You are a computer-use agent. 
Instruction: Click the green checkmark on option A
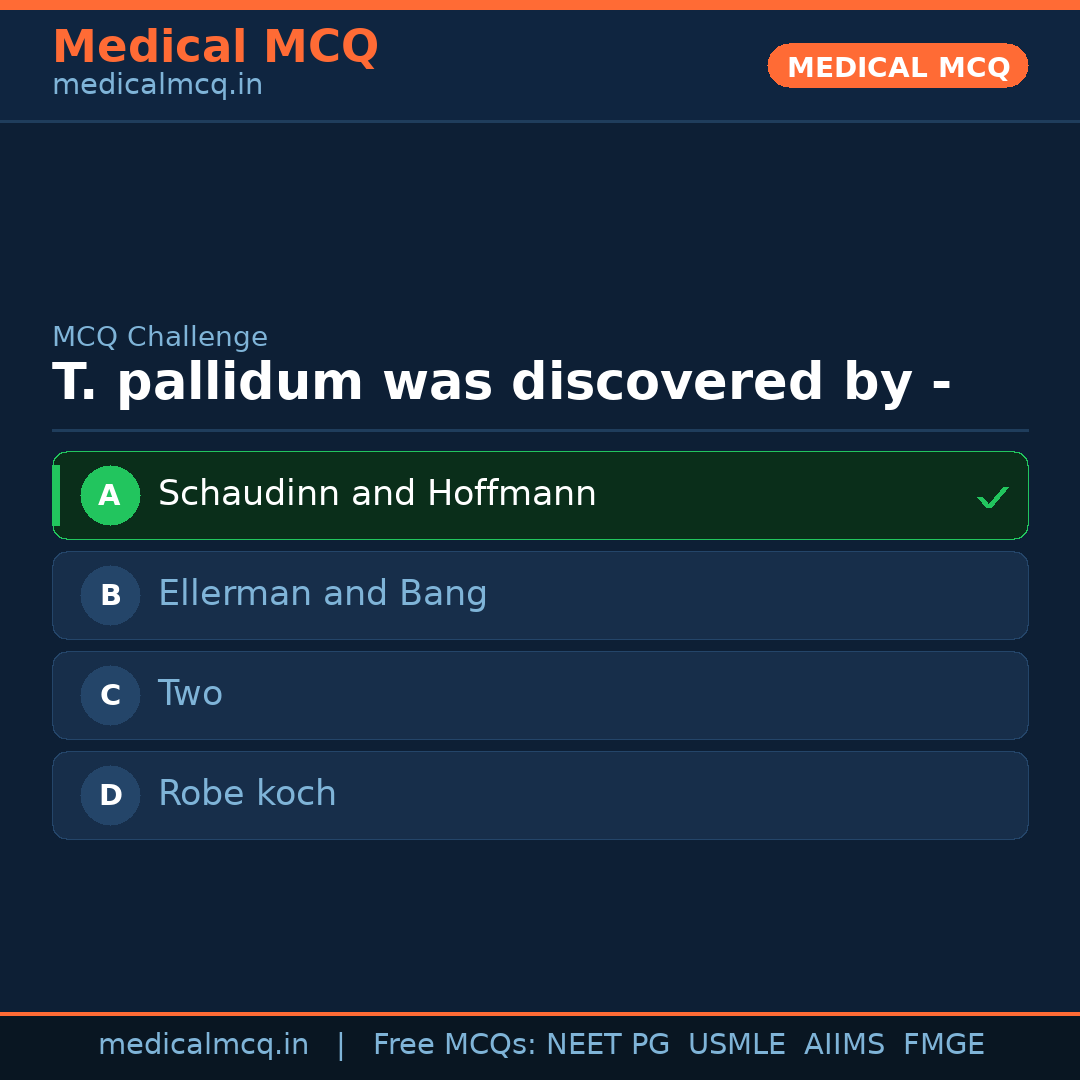(x=992, y=497)
